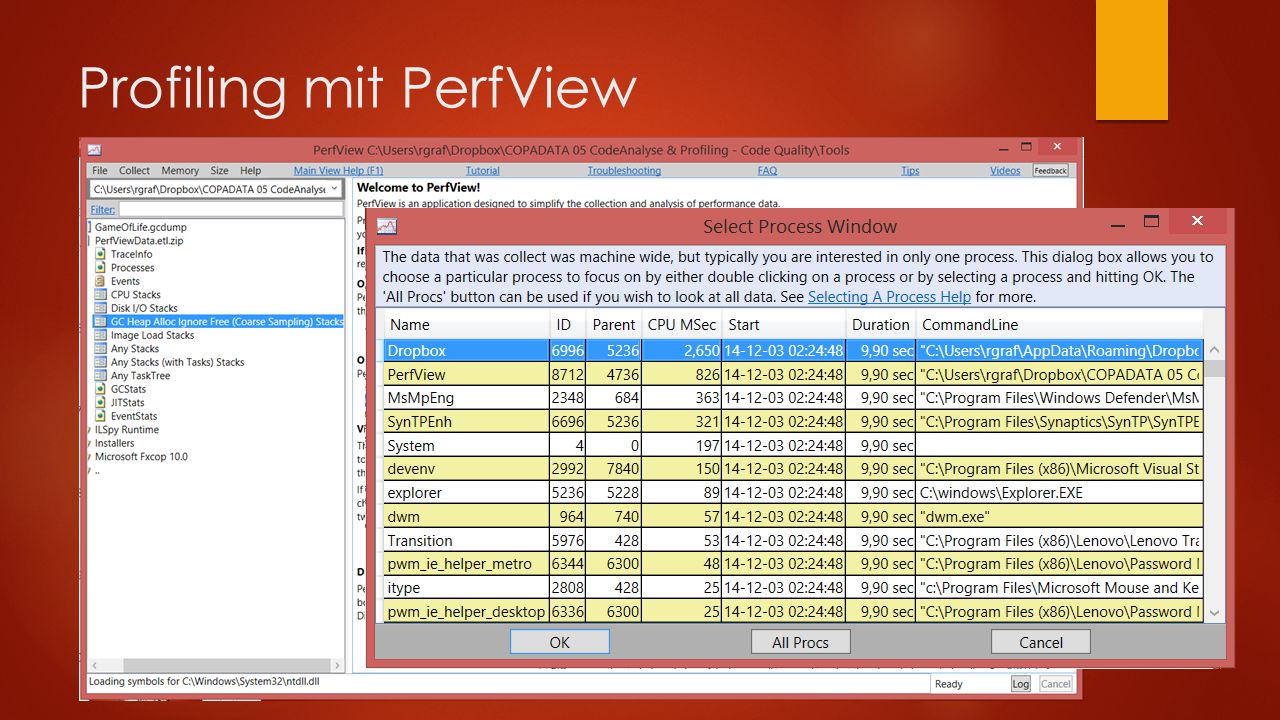The image size is (1280, 720).
Task: Confirm selection with the OK button
Action: coord(559,642)
